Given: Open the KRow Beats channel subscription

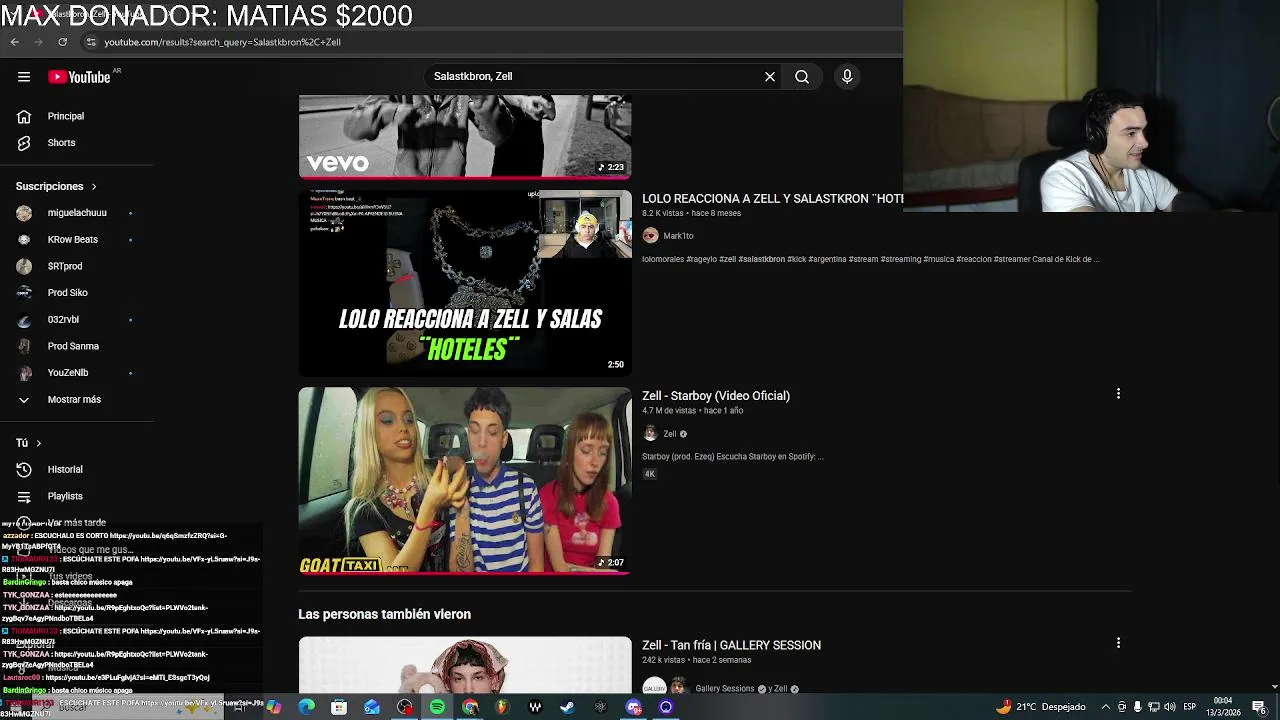Looking at the screenshot, I should click(73, 240).
